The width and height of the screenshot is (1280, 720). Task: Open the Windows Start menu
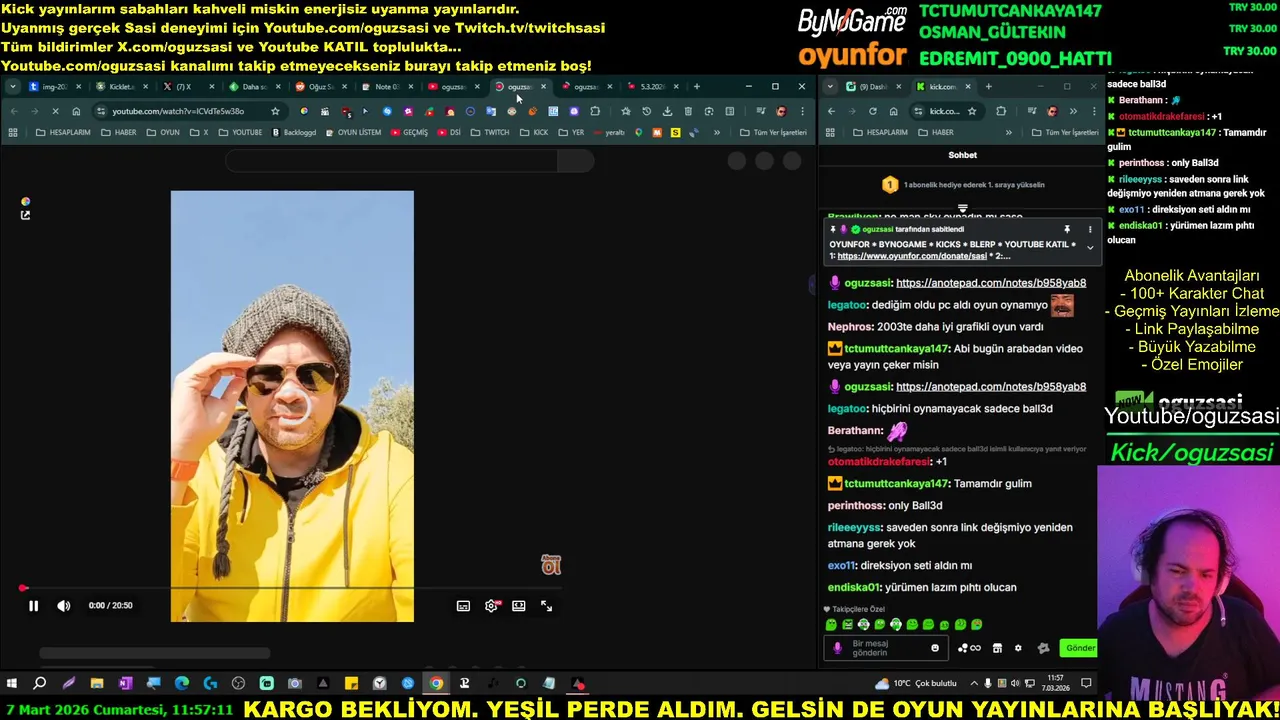(x=12, y=683)
